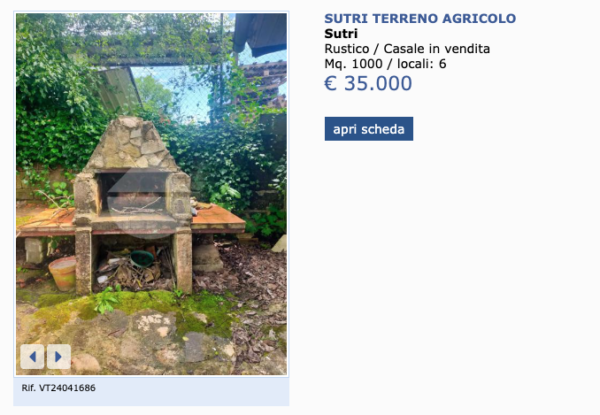The image size is (600, 415).
Task: Select the reference code VT24041686
Action: click(67, 388)
